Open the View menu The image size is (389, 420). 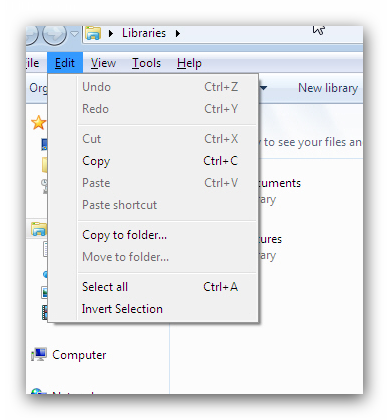[x=103, y=63]
